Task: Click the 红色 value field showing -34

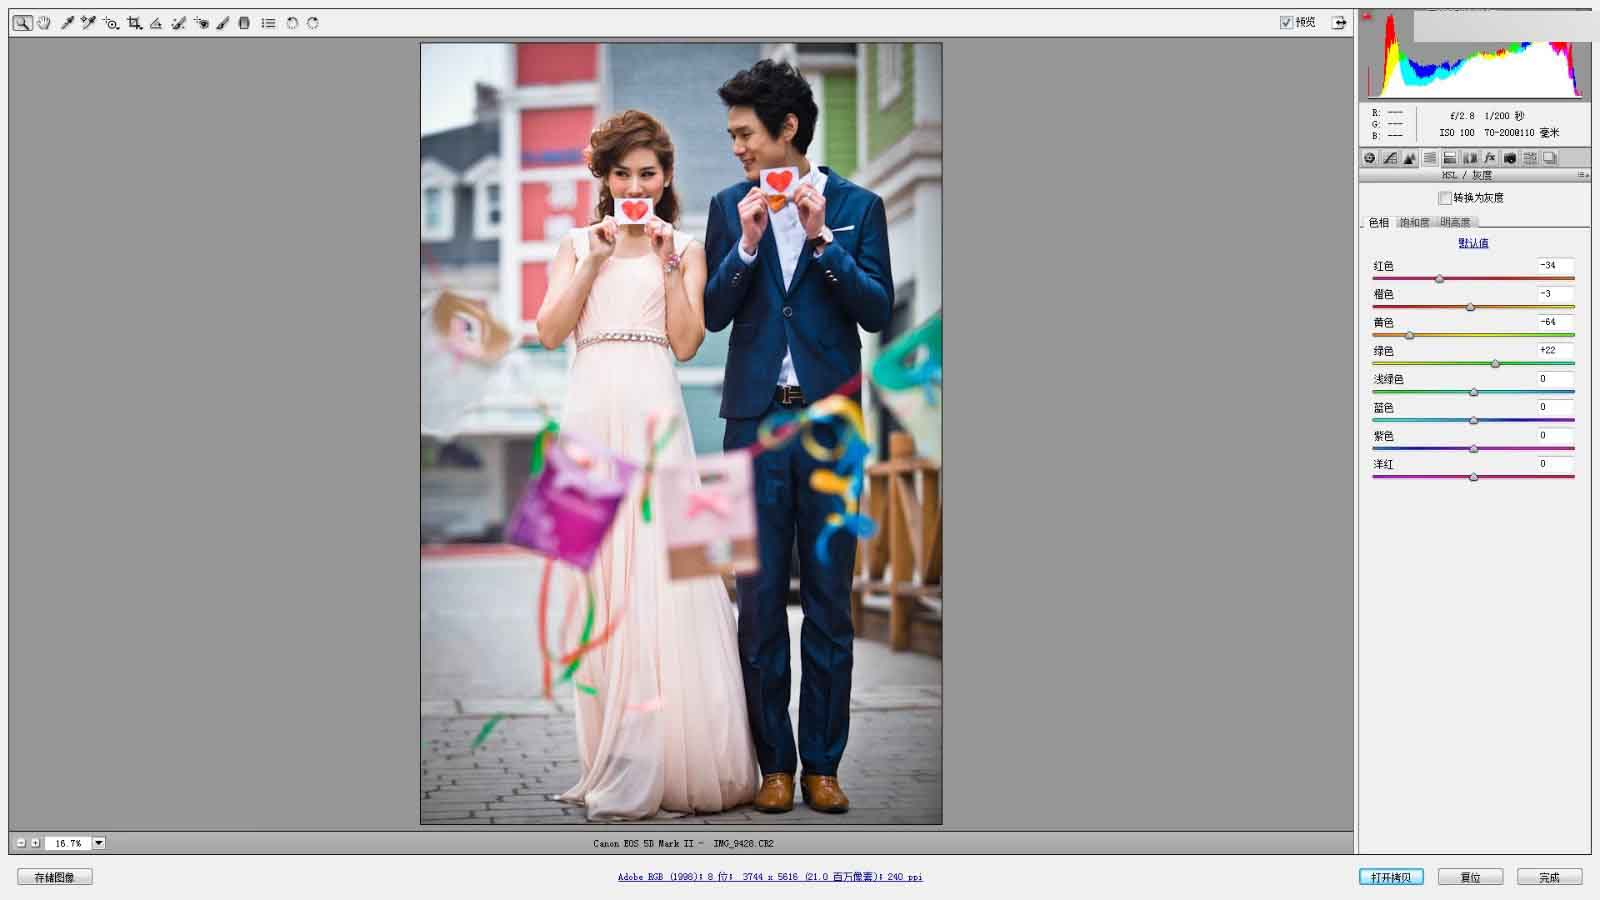Action: click(1556, 266)
